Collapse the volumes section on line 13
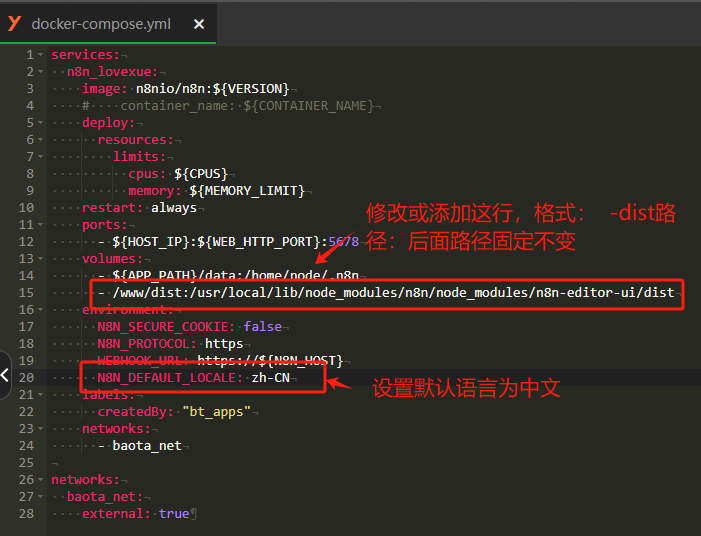Screen dimensions: 701x536 41,258
